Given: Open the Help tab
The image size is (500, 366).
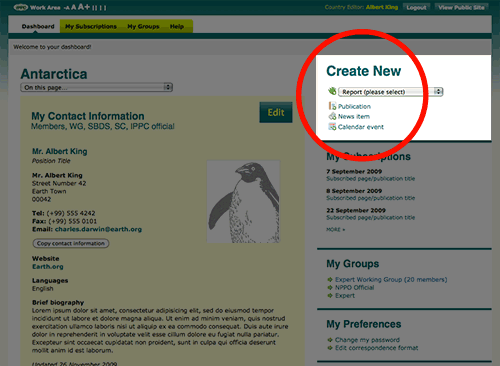Looking at the screenshot, I should [177, 26].
